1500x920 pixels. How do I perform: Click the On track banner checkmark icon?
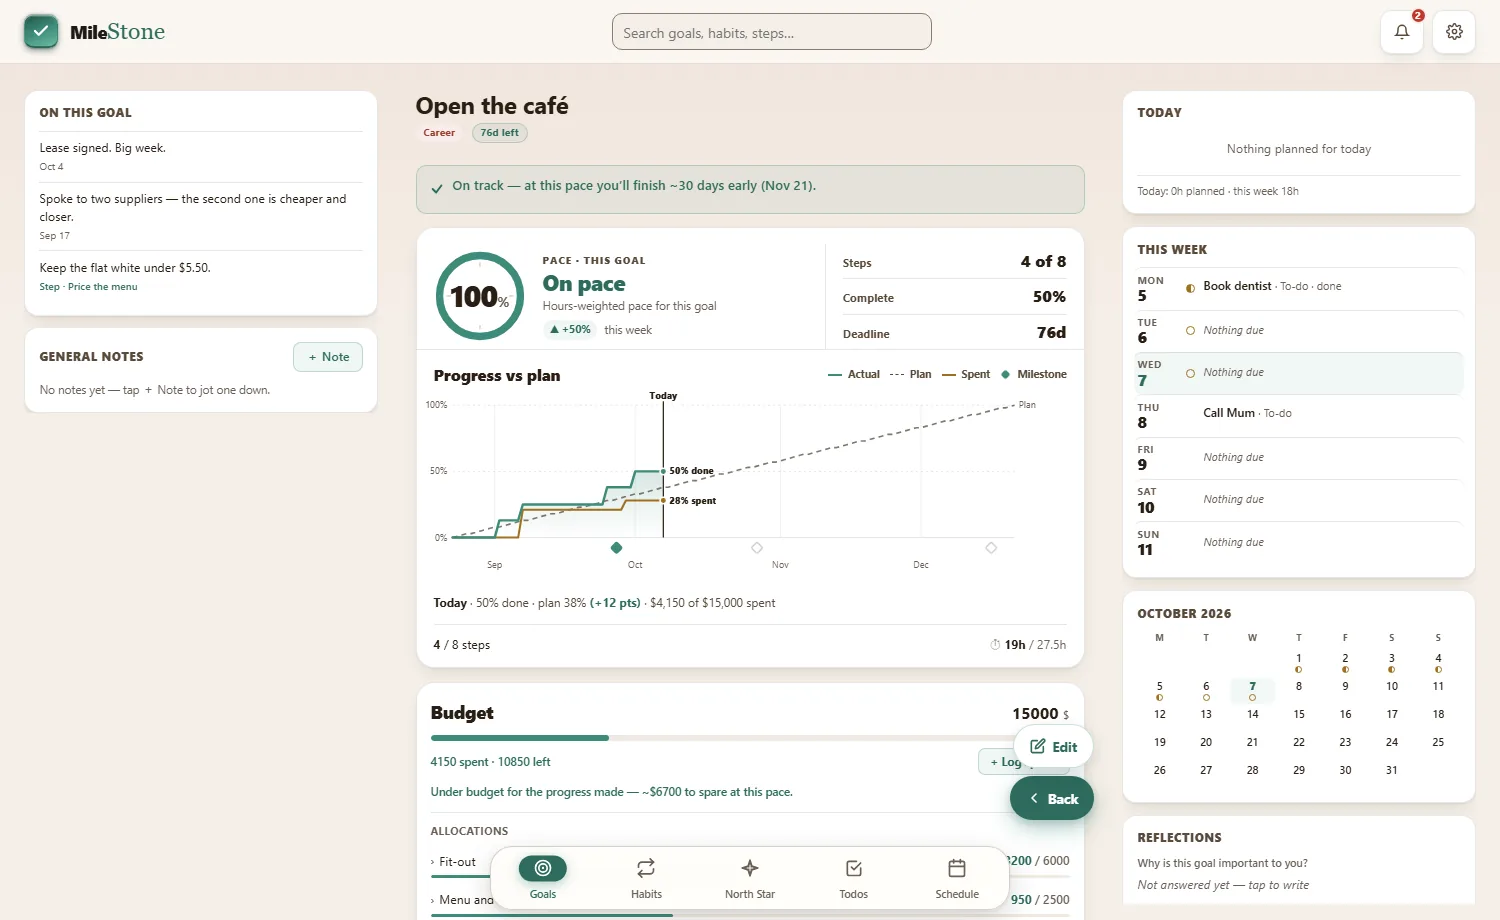click(x=437, y=188)
